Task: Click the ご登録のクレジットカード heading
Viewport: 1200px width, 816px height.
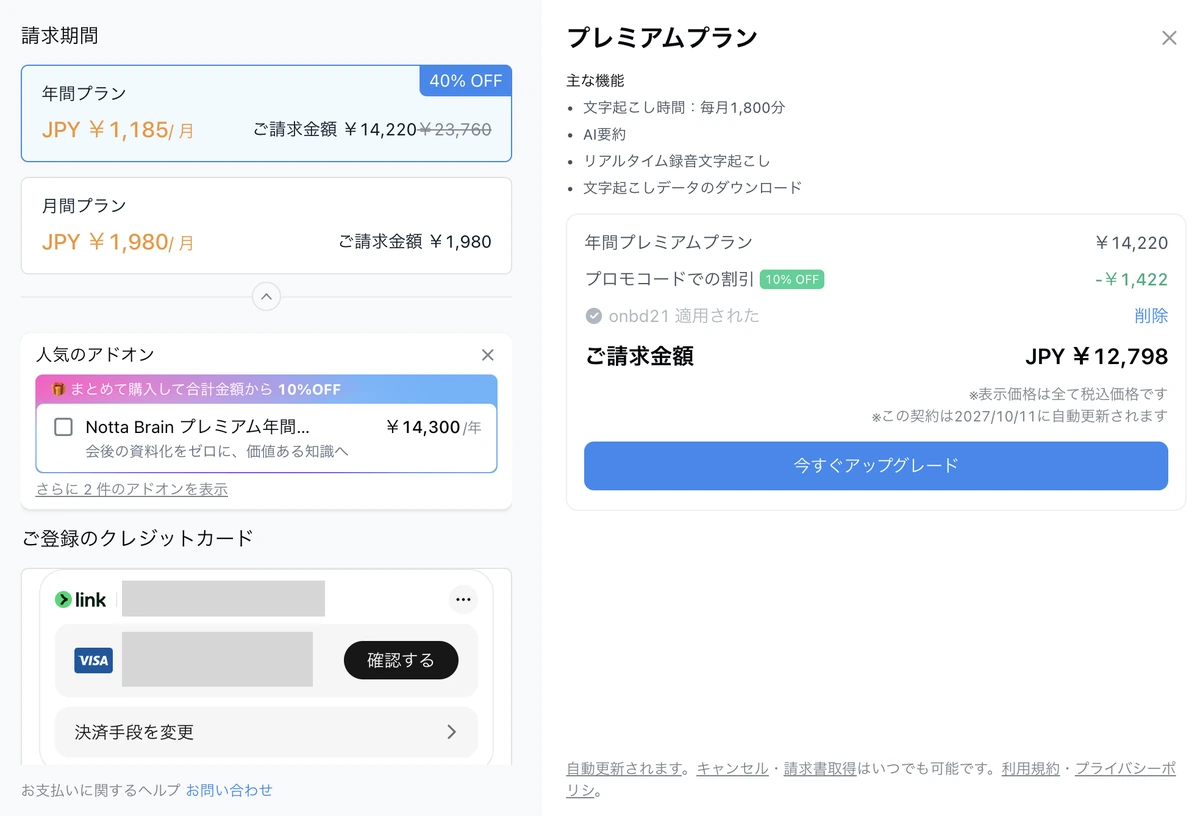Action: click(x=138, y=538)
